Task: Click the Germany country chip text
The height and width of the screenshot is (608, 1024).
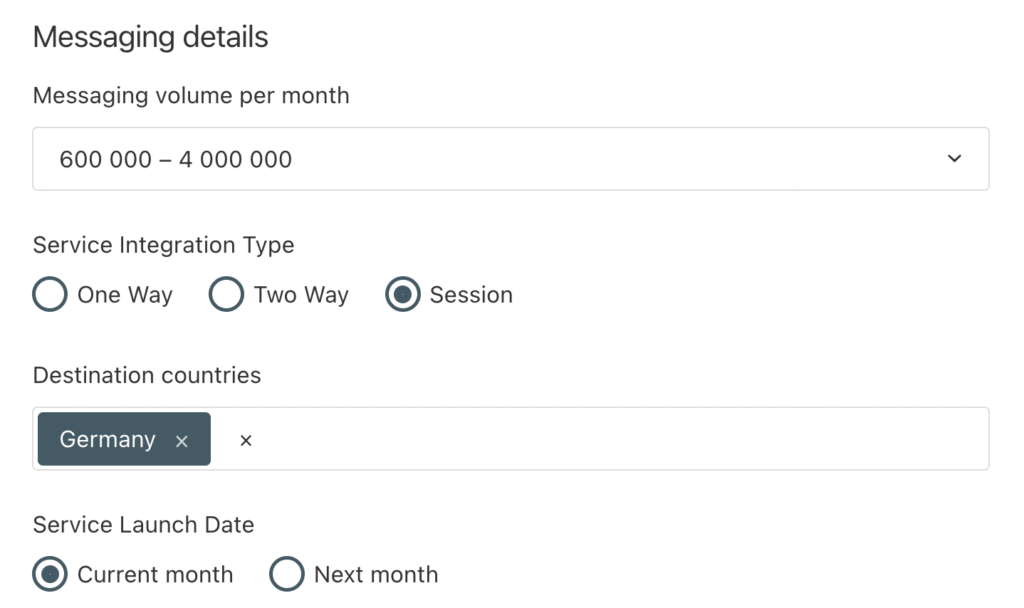Action: [107, 440]
